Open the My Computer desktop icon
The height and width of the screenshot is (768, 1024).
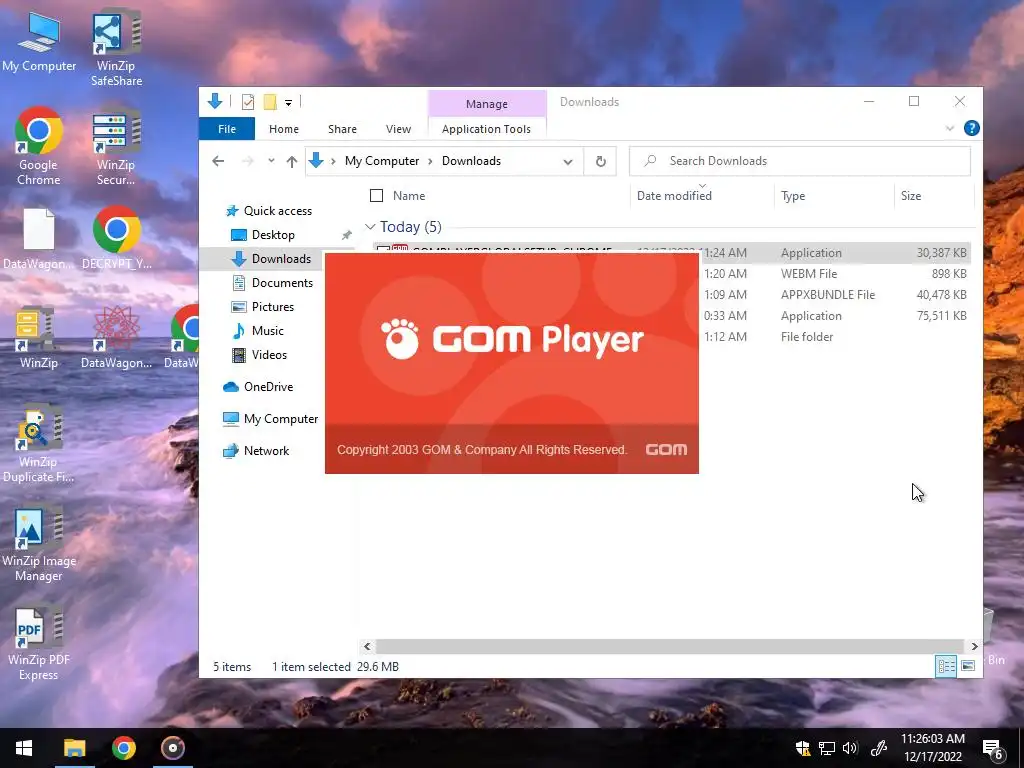[39, 42]
